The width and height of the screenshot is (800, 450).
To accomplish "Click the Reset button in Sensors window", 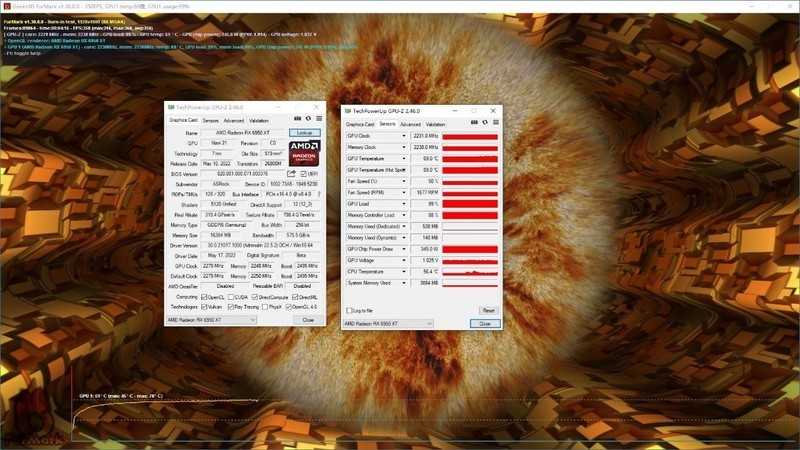I will tap(488, 310).
